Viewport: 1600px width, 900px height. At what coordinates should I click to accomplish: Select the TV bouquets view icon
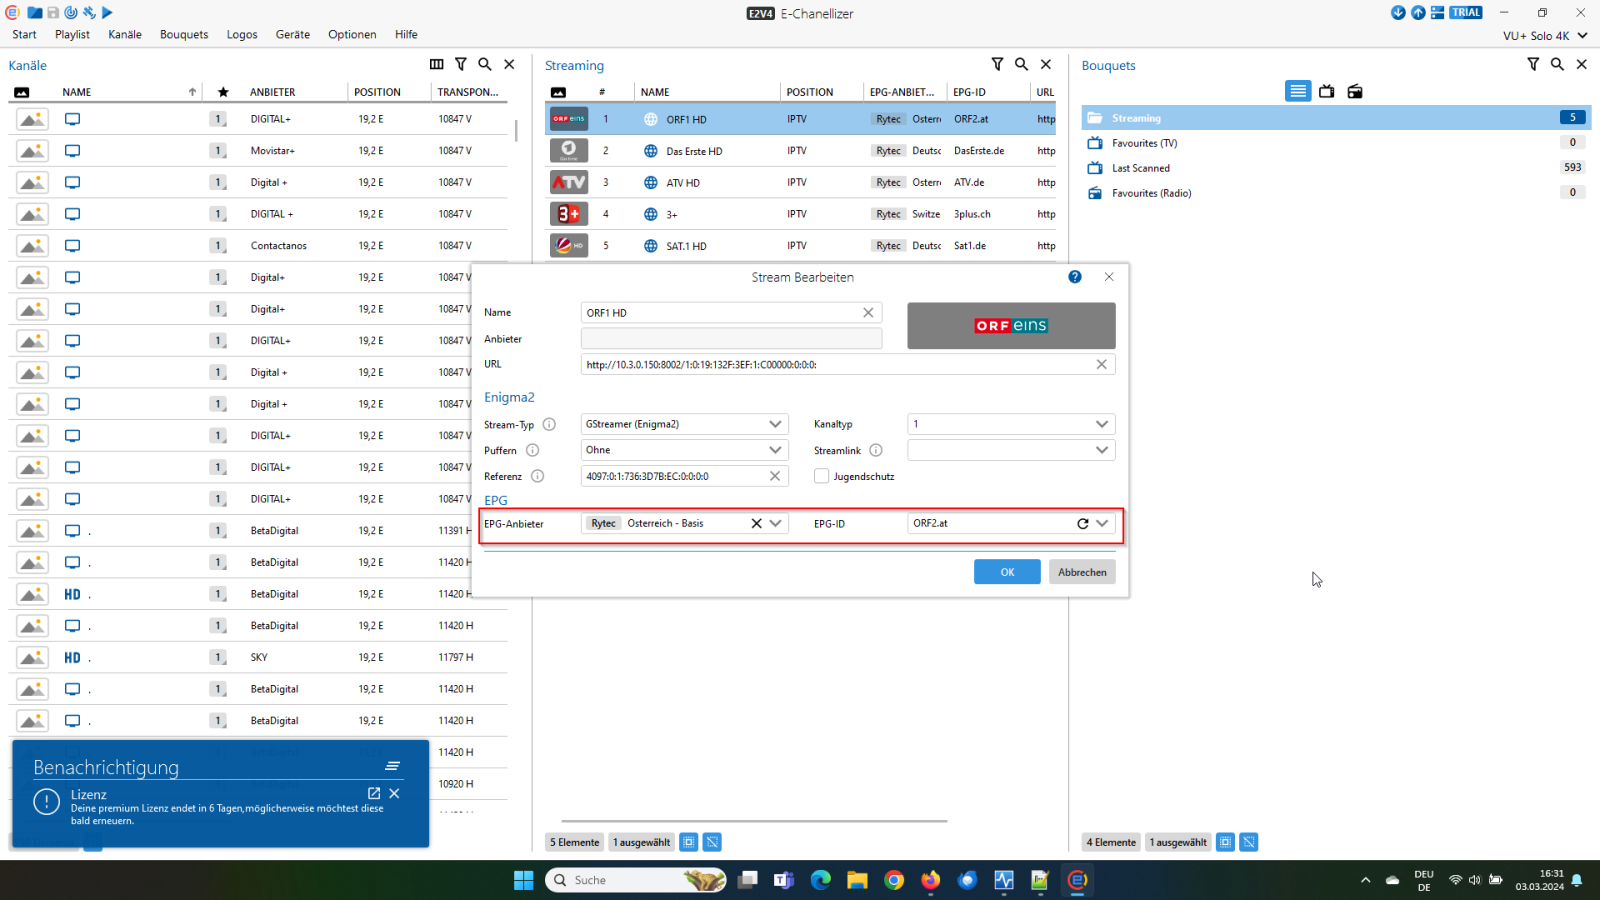[1326, 91]
